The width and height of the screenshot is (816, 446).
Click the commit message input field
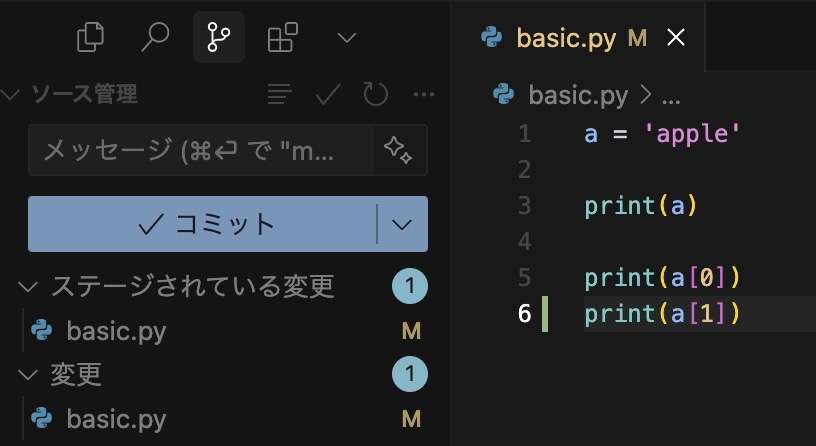coord(201,150)
